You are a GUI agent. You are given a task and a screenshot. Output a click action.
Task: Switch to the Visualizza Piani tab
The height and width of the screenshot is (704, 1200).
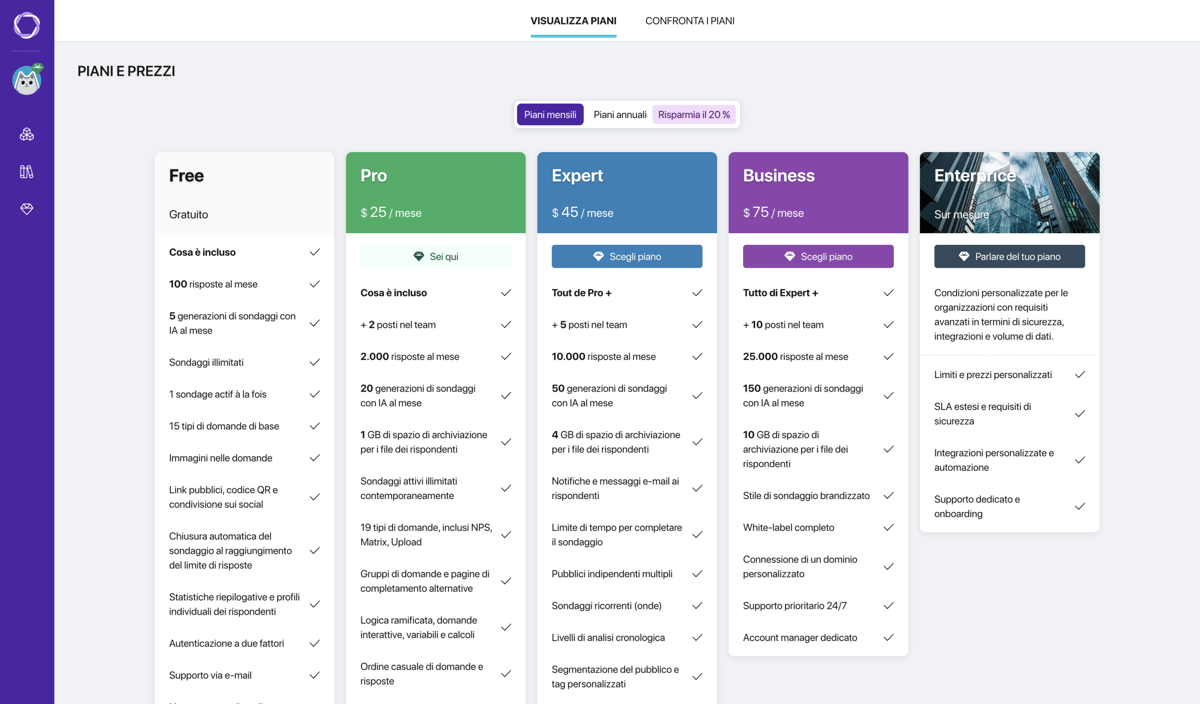[x=573, y=21]
